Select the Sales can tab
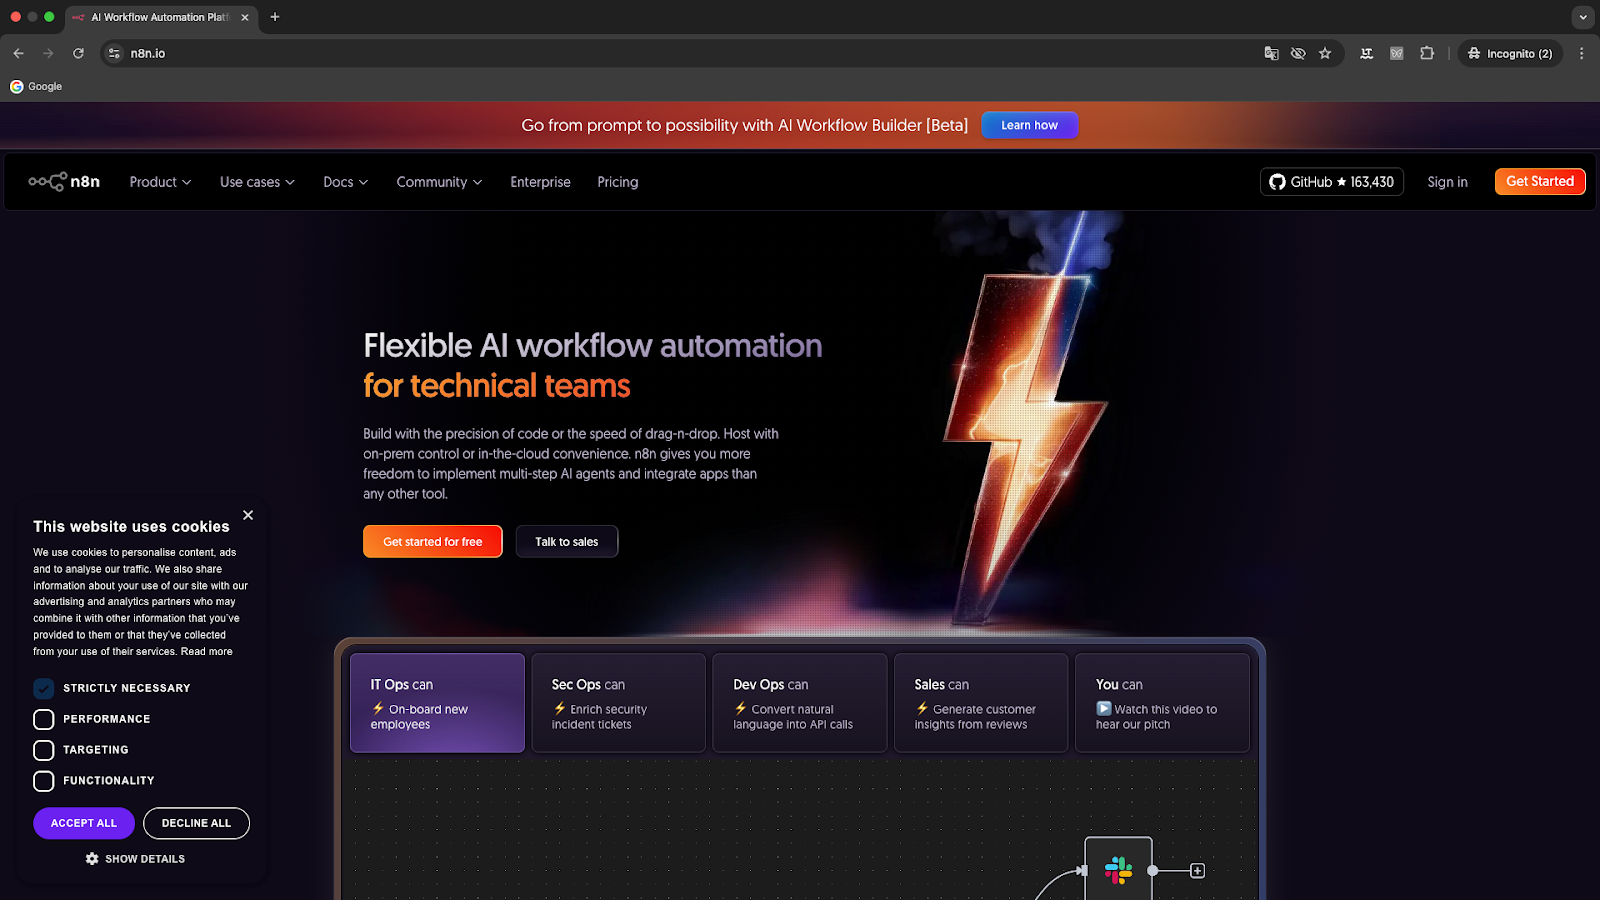Screen dimensions: 1600x900 (x=980, y=703)
